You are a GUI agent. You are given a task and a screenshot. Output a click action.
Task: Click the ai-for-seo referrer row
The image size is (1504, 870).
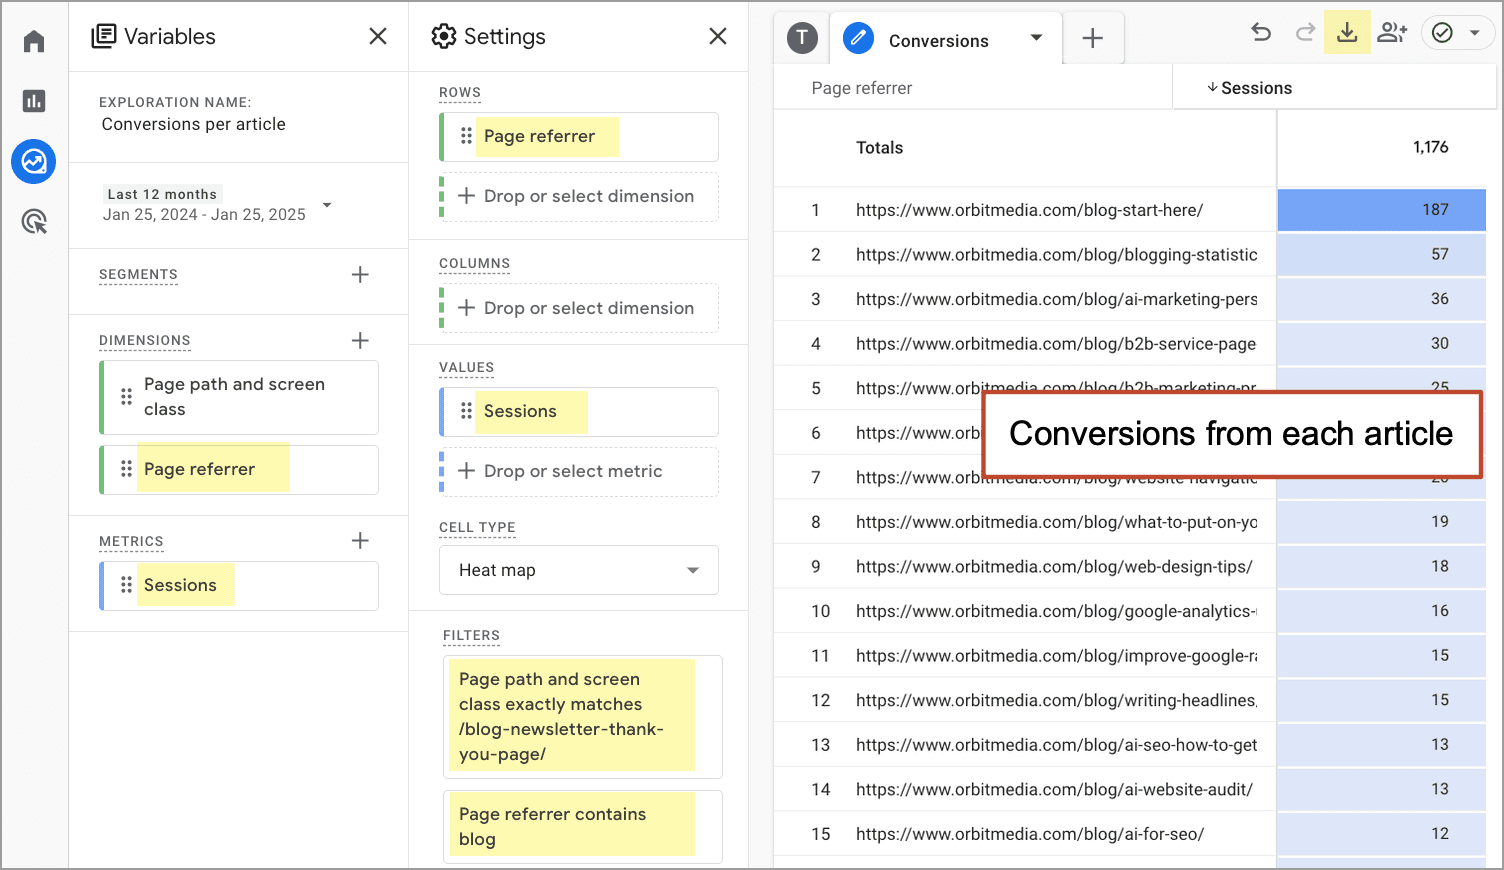tap(1030, 834)
